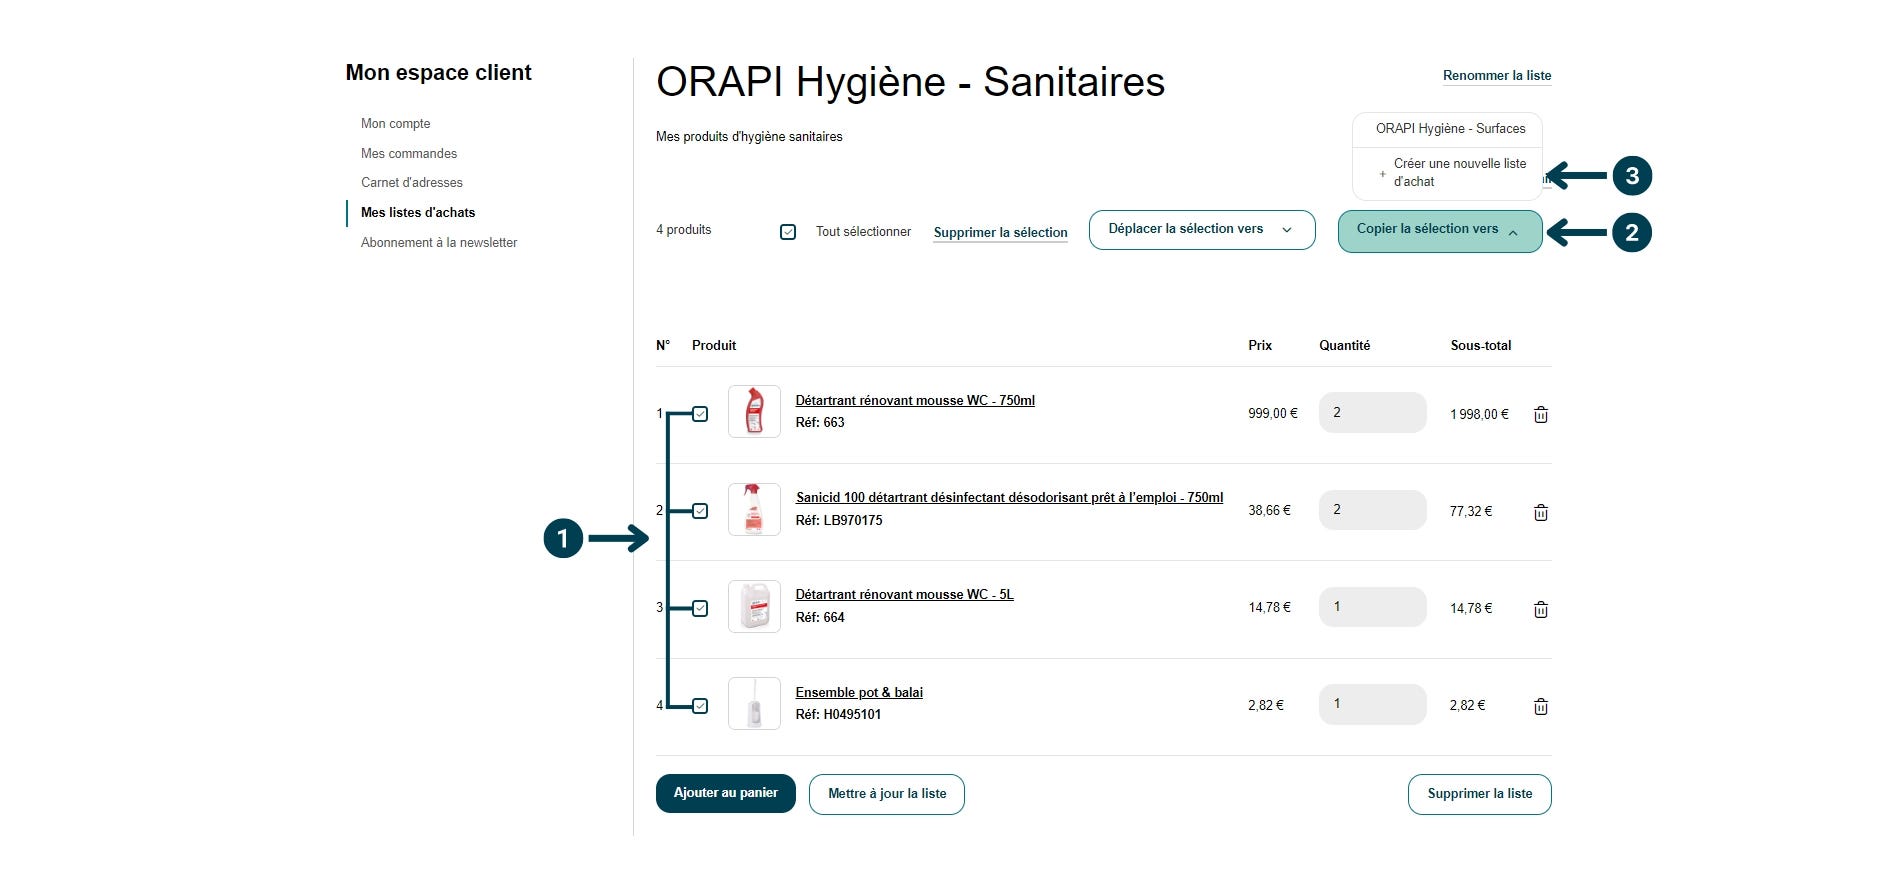Select Mes listes d'achats menu item

pyautogui.click(x=418, y=213)
